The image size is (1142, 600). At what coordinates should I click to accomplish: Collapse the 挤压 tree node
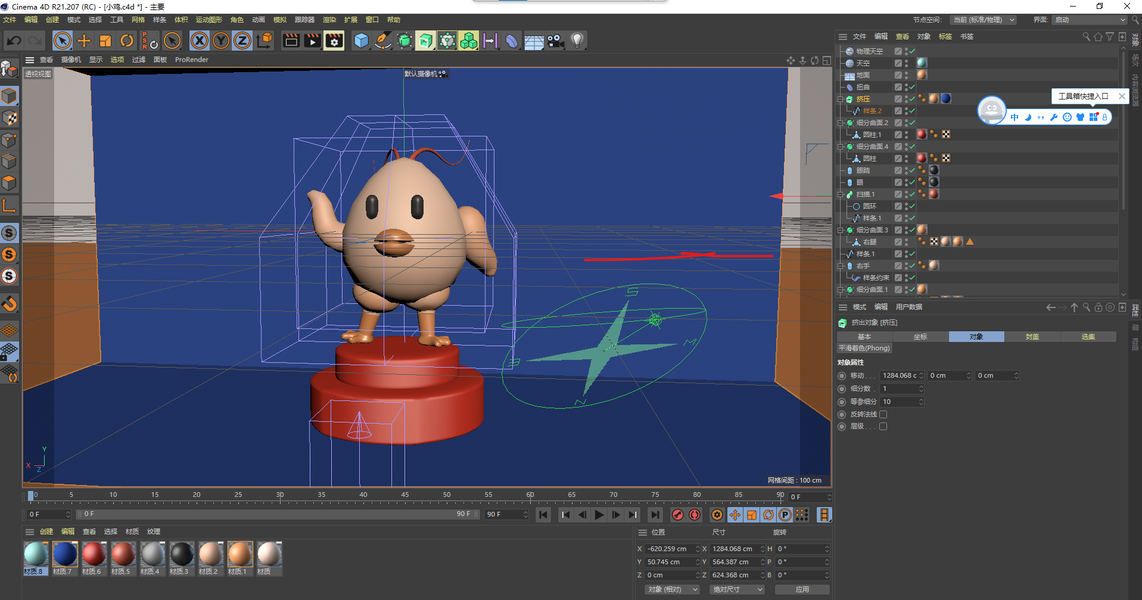click(x=840, y=99)
